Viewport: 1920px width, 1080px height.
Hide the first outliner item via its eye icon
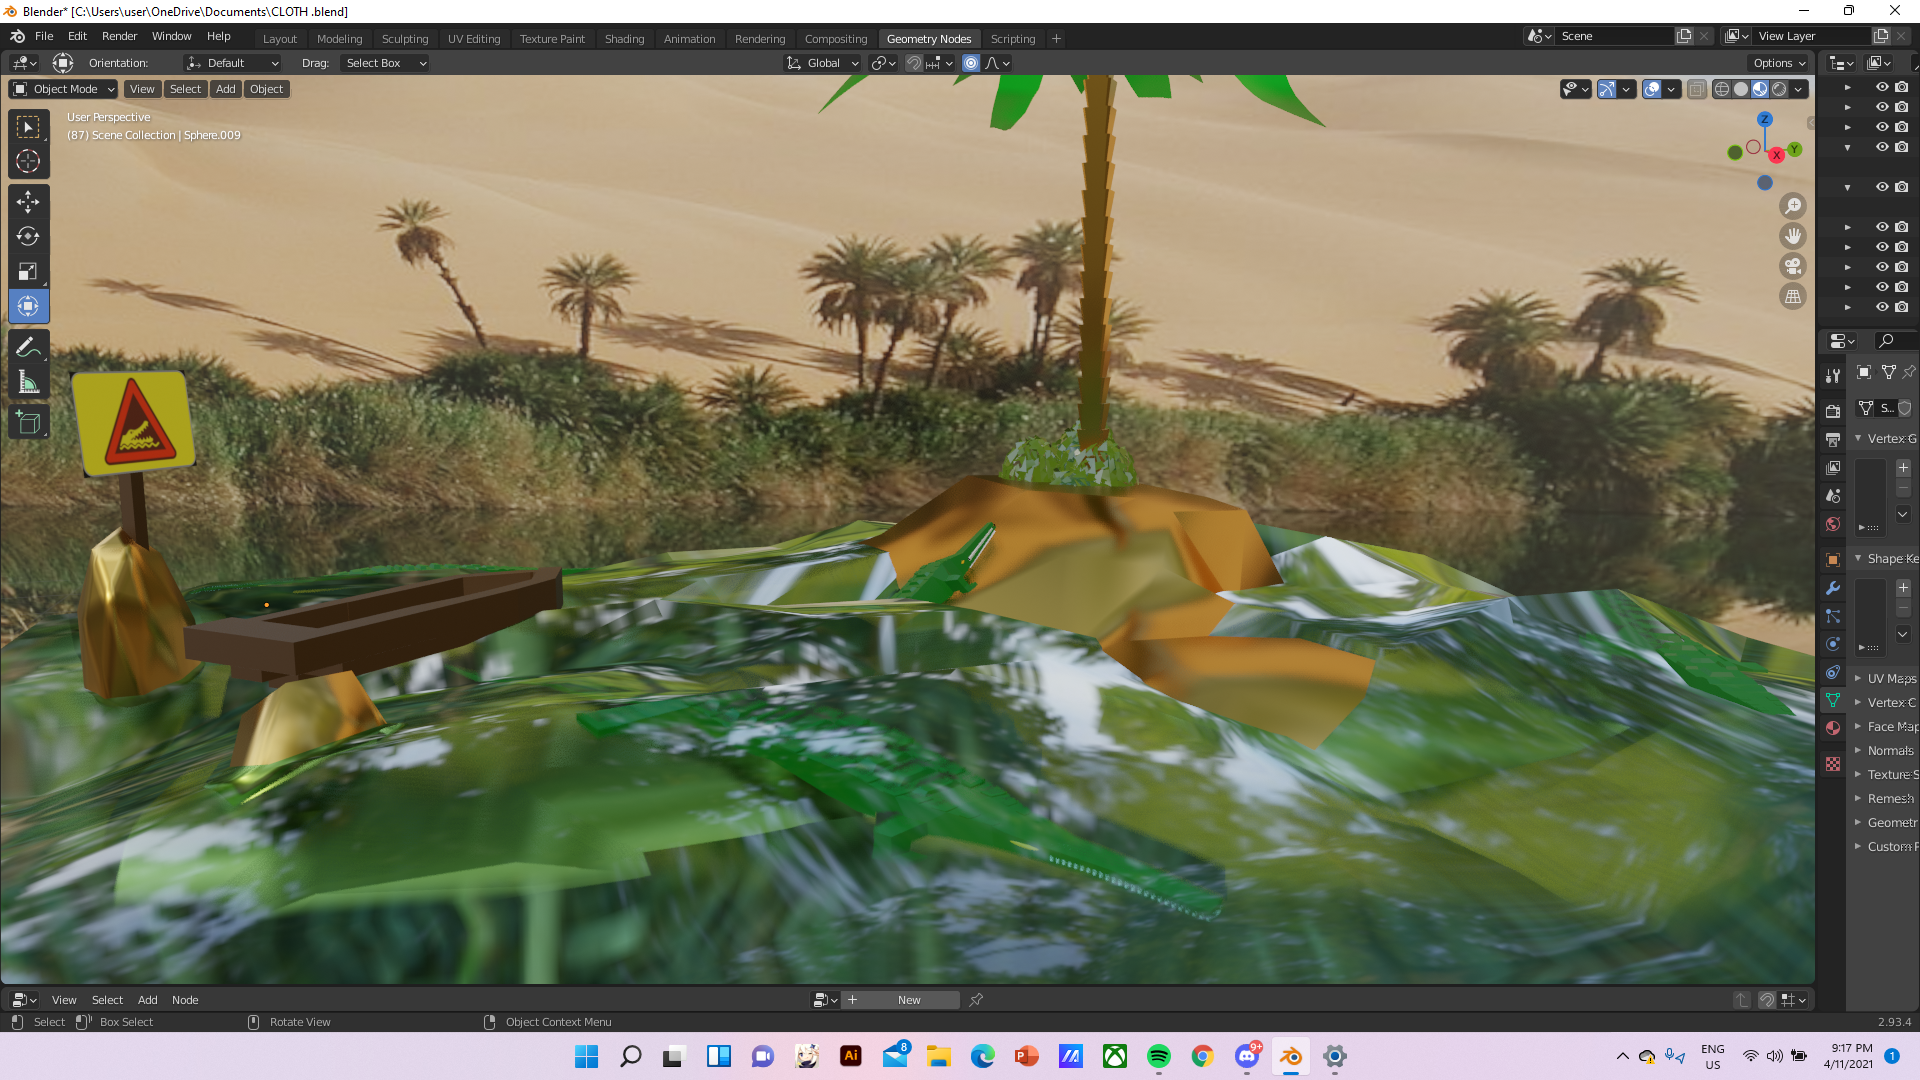click(1881, 87)
